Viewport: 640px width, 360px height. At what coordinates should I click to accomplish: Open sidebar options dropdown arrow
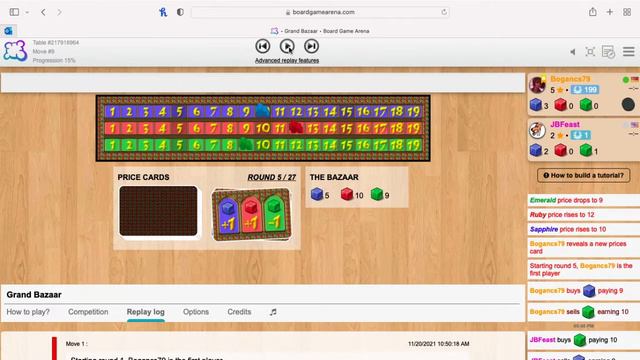(x=27, y=12)
